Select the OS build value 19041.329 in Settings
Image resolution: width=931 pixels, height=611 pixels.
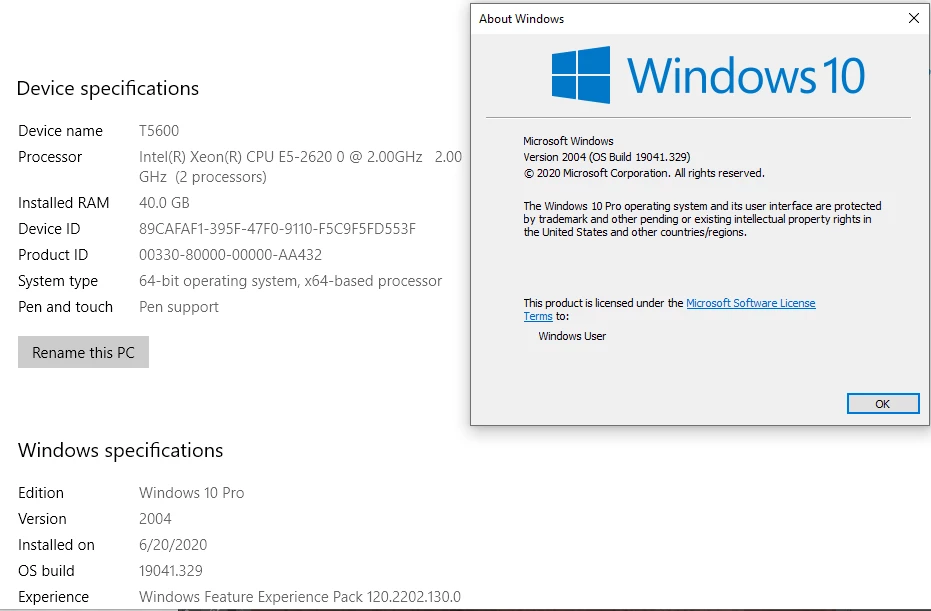point(170,571)
